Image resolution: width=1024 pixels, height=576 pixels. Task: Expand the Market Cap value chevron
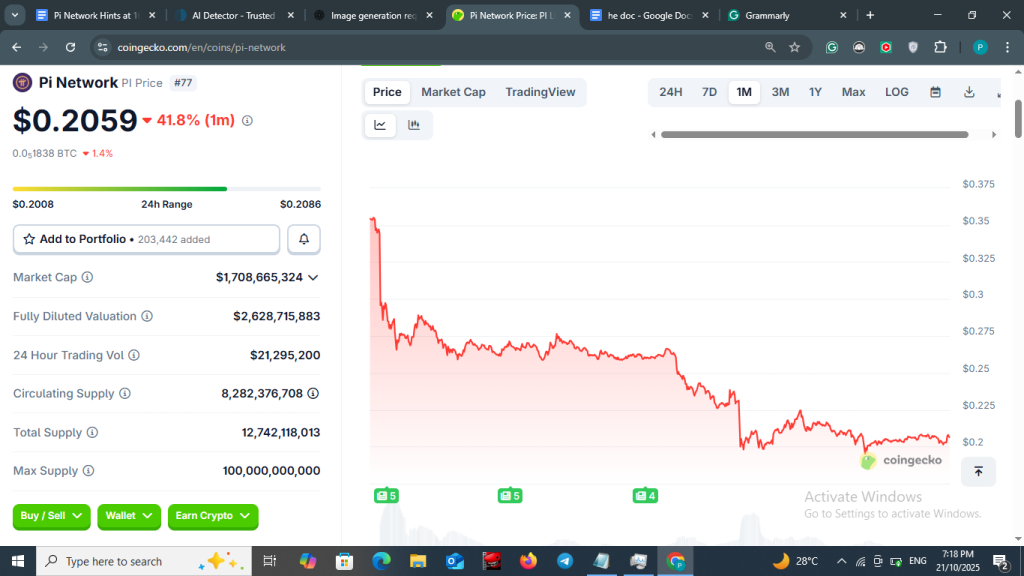313,277
